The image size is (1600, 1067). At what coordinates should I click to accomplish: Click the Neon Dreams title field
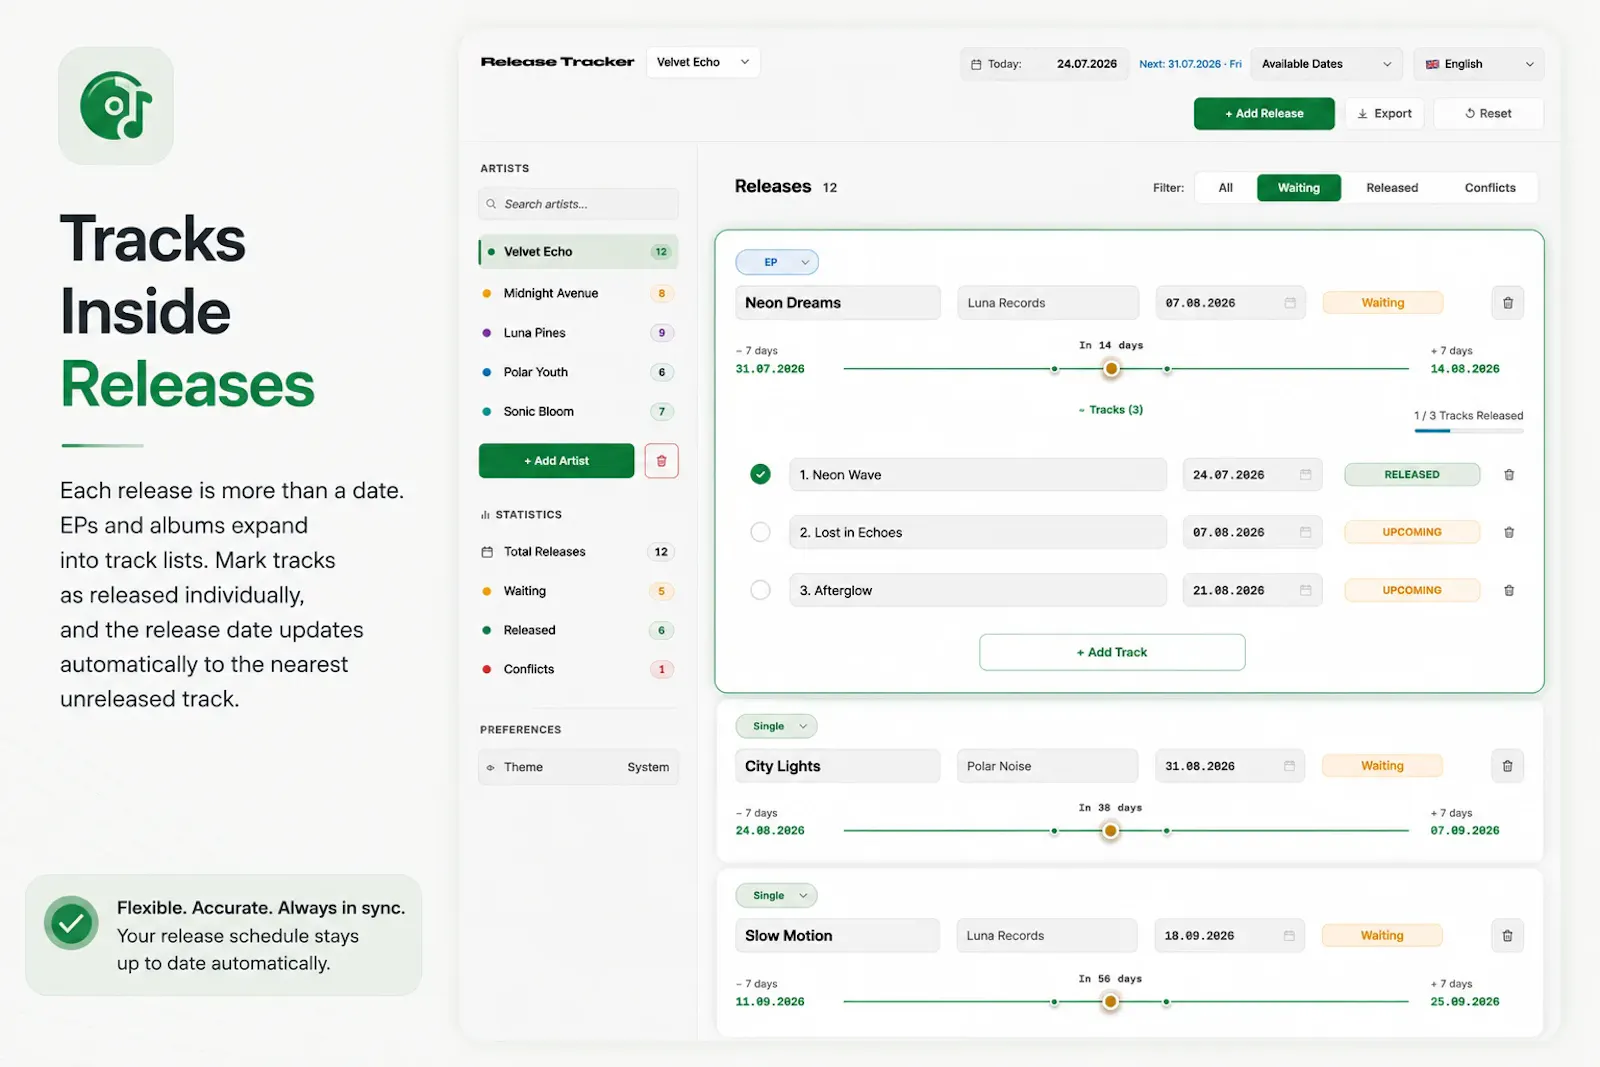[x=838, y=303]
